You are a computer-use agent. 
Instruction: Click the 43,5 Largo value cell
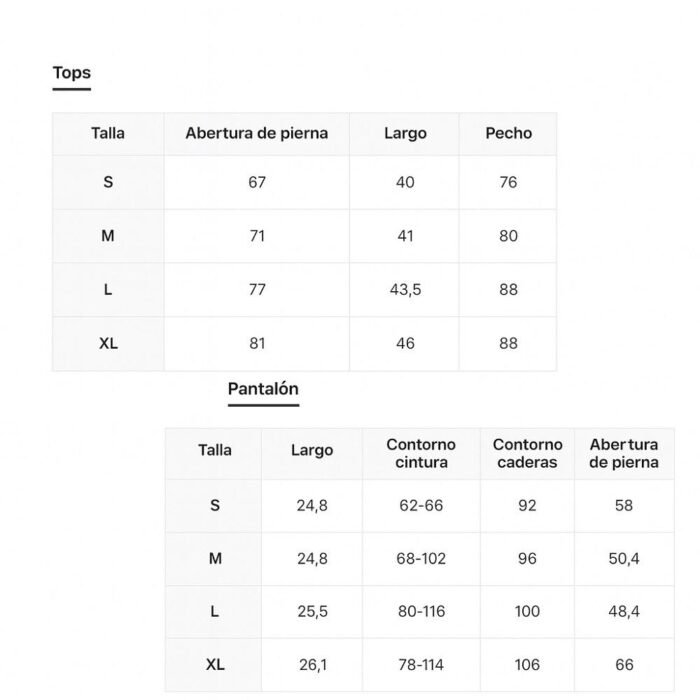pos(405,290)
